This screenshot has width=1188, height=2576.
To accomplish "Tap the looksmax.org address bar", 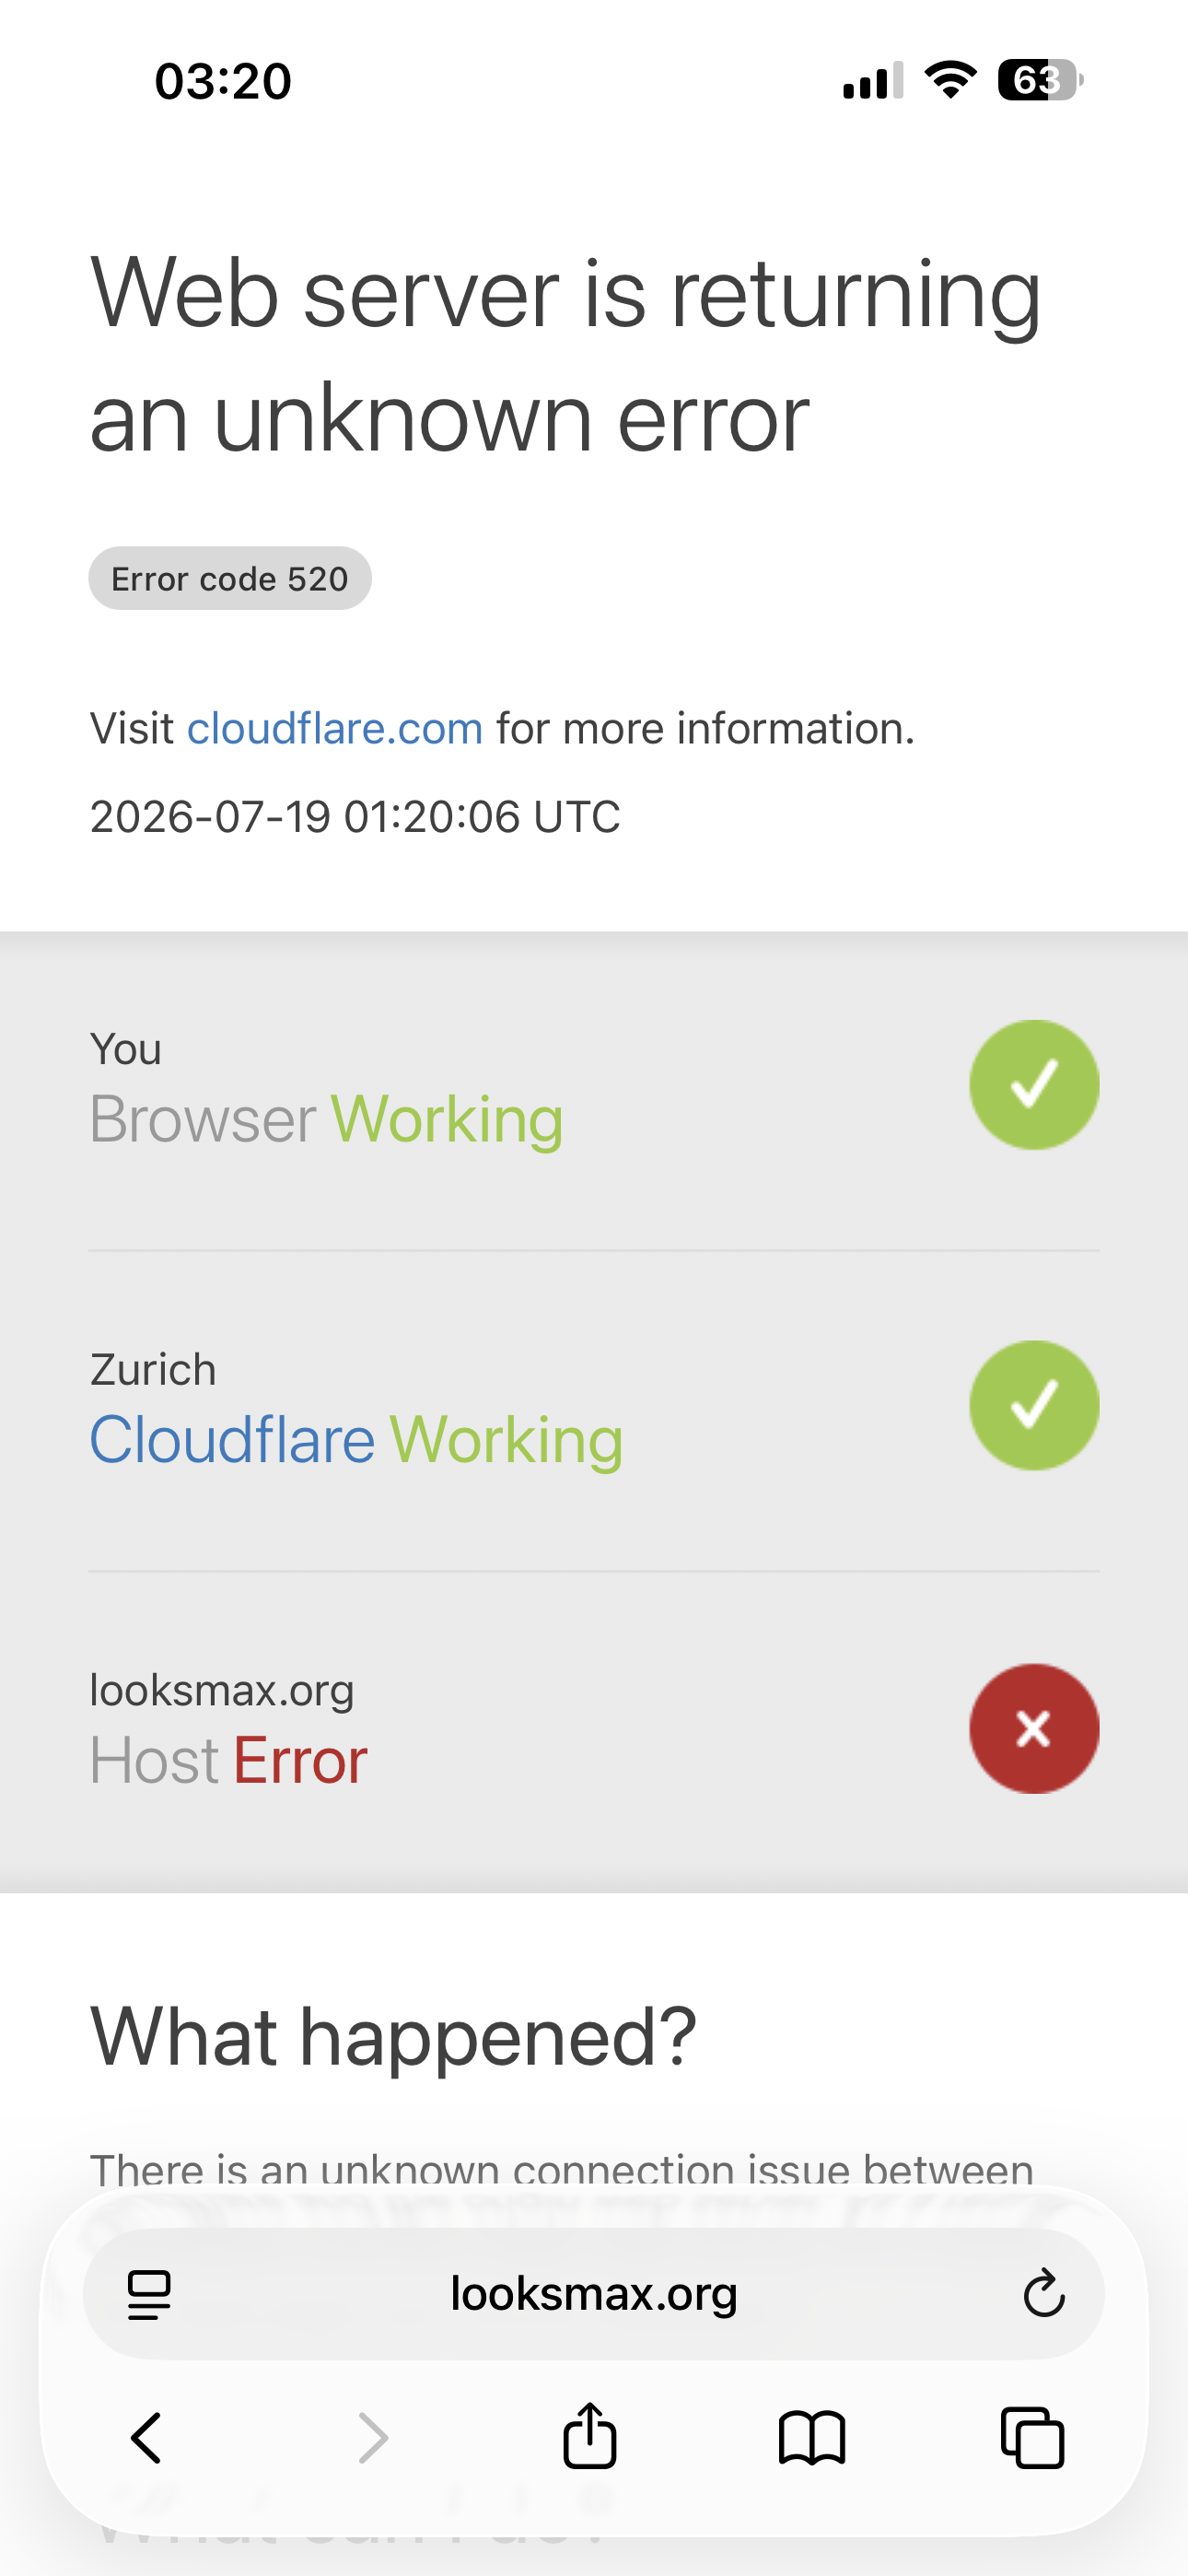I will tap(594, 2293).
